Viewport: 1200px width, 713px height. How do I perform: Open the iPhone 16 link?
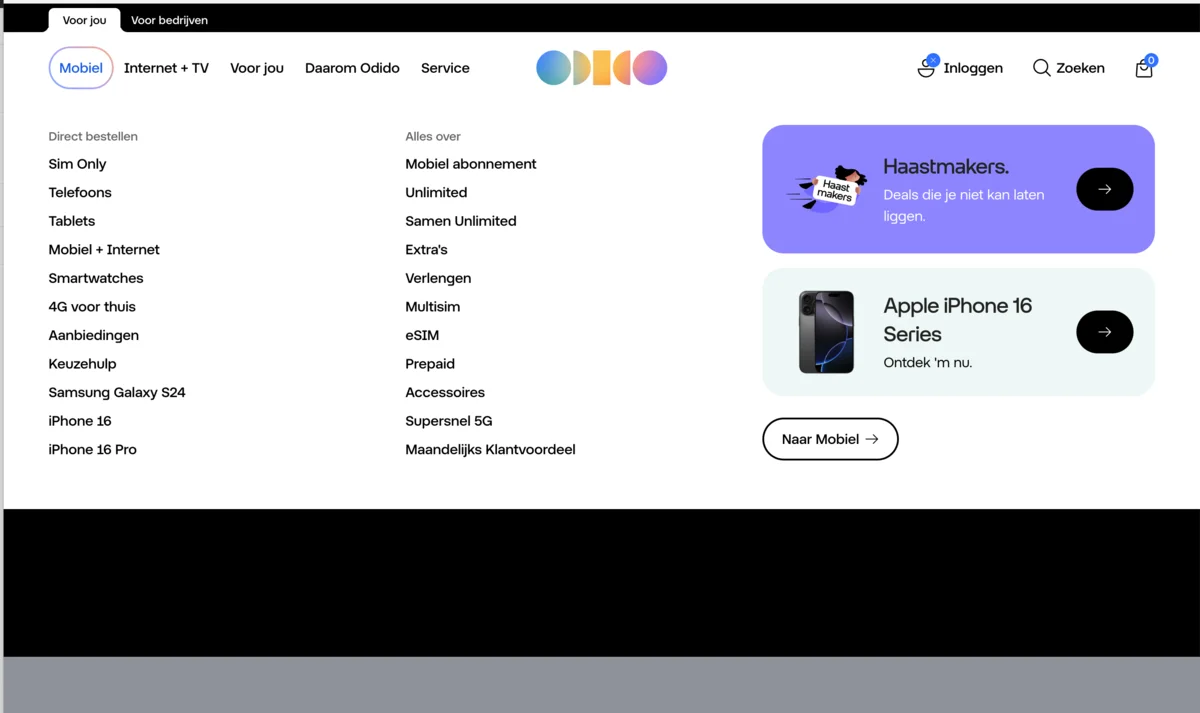(80, 421)
